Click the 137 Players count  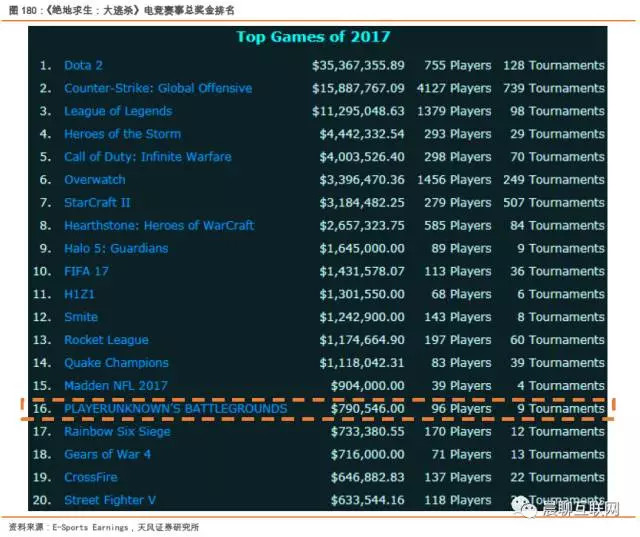[x=458, y=477]
